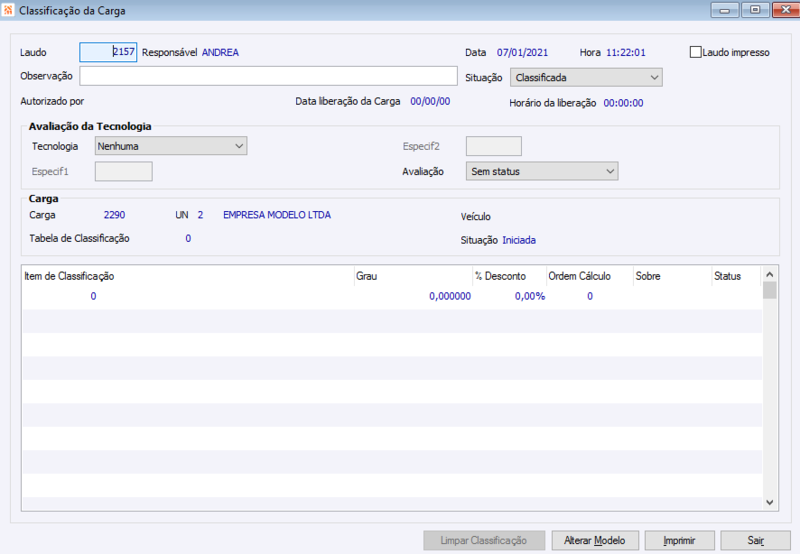Click the Grau column header

(x=414, y=276)
